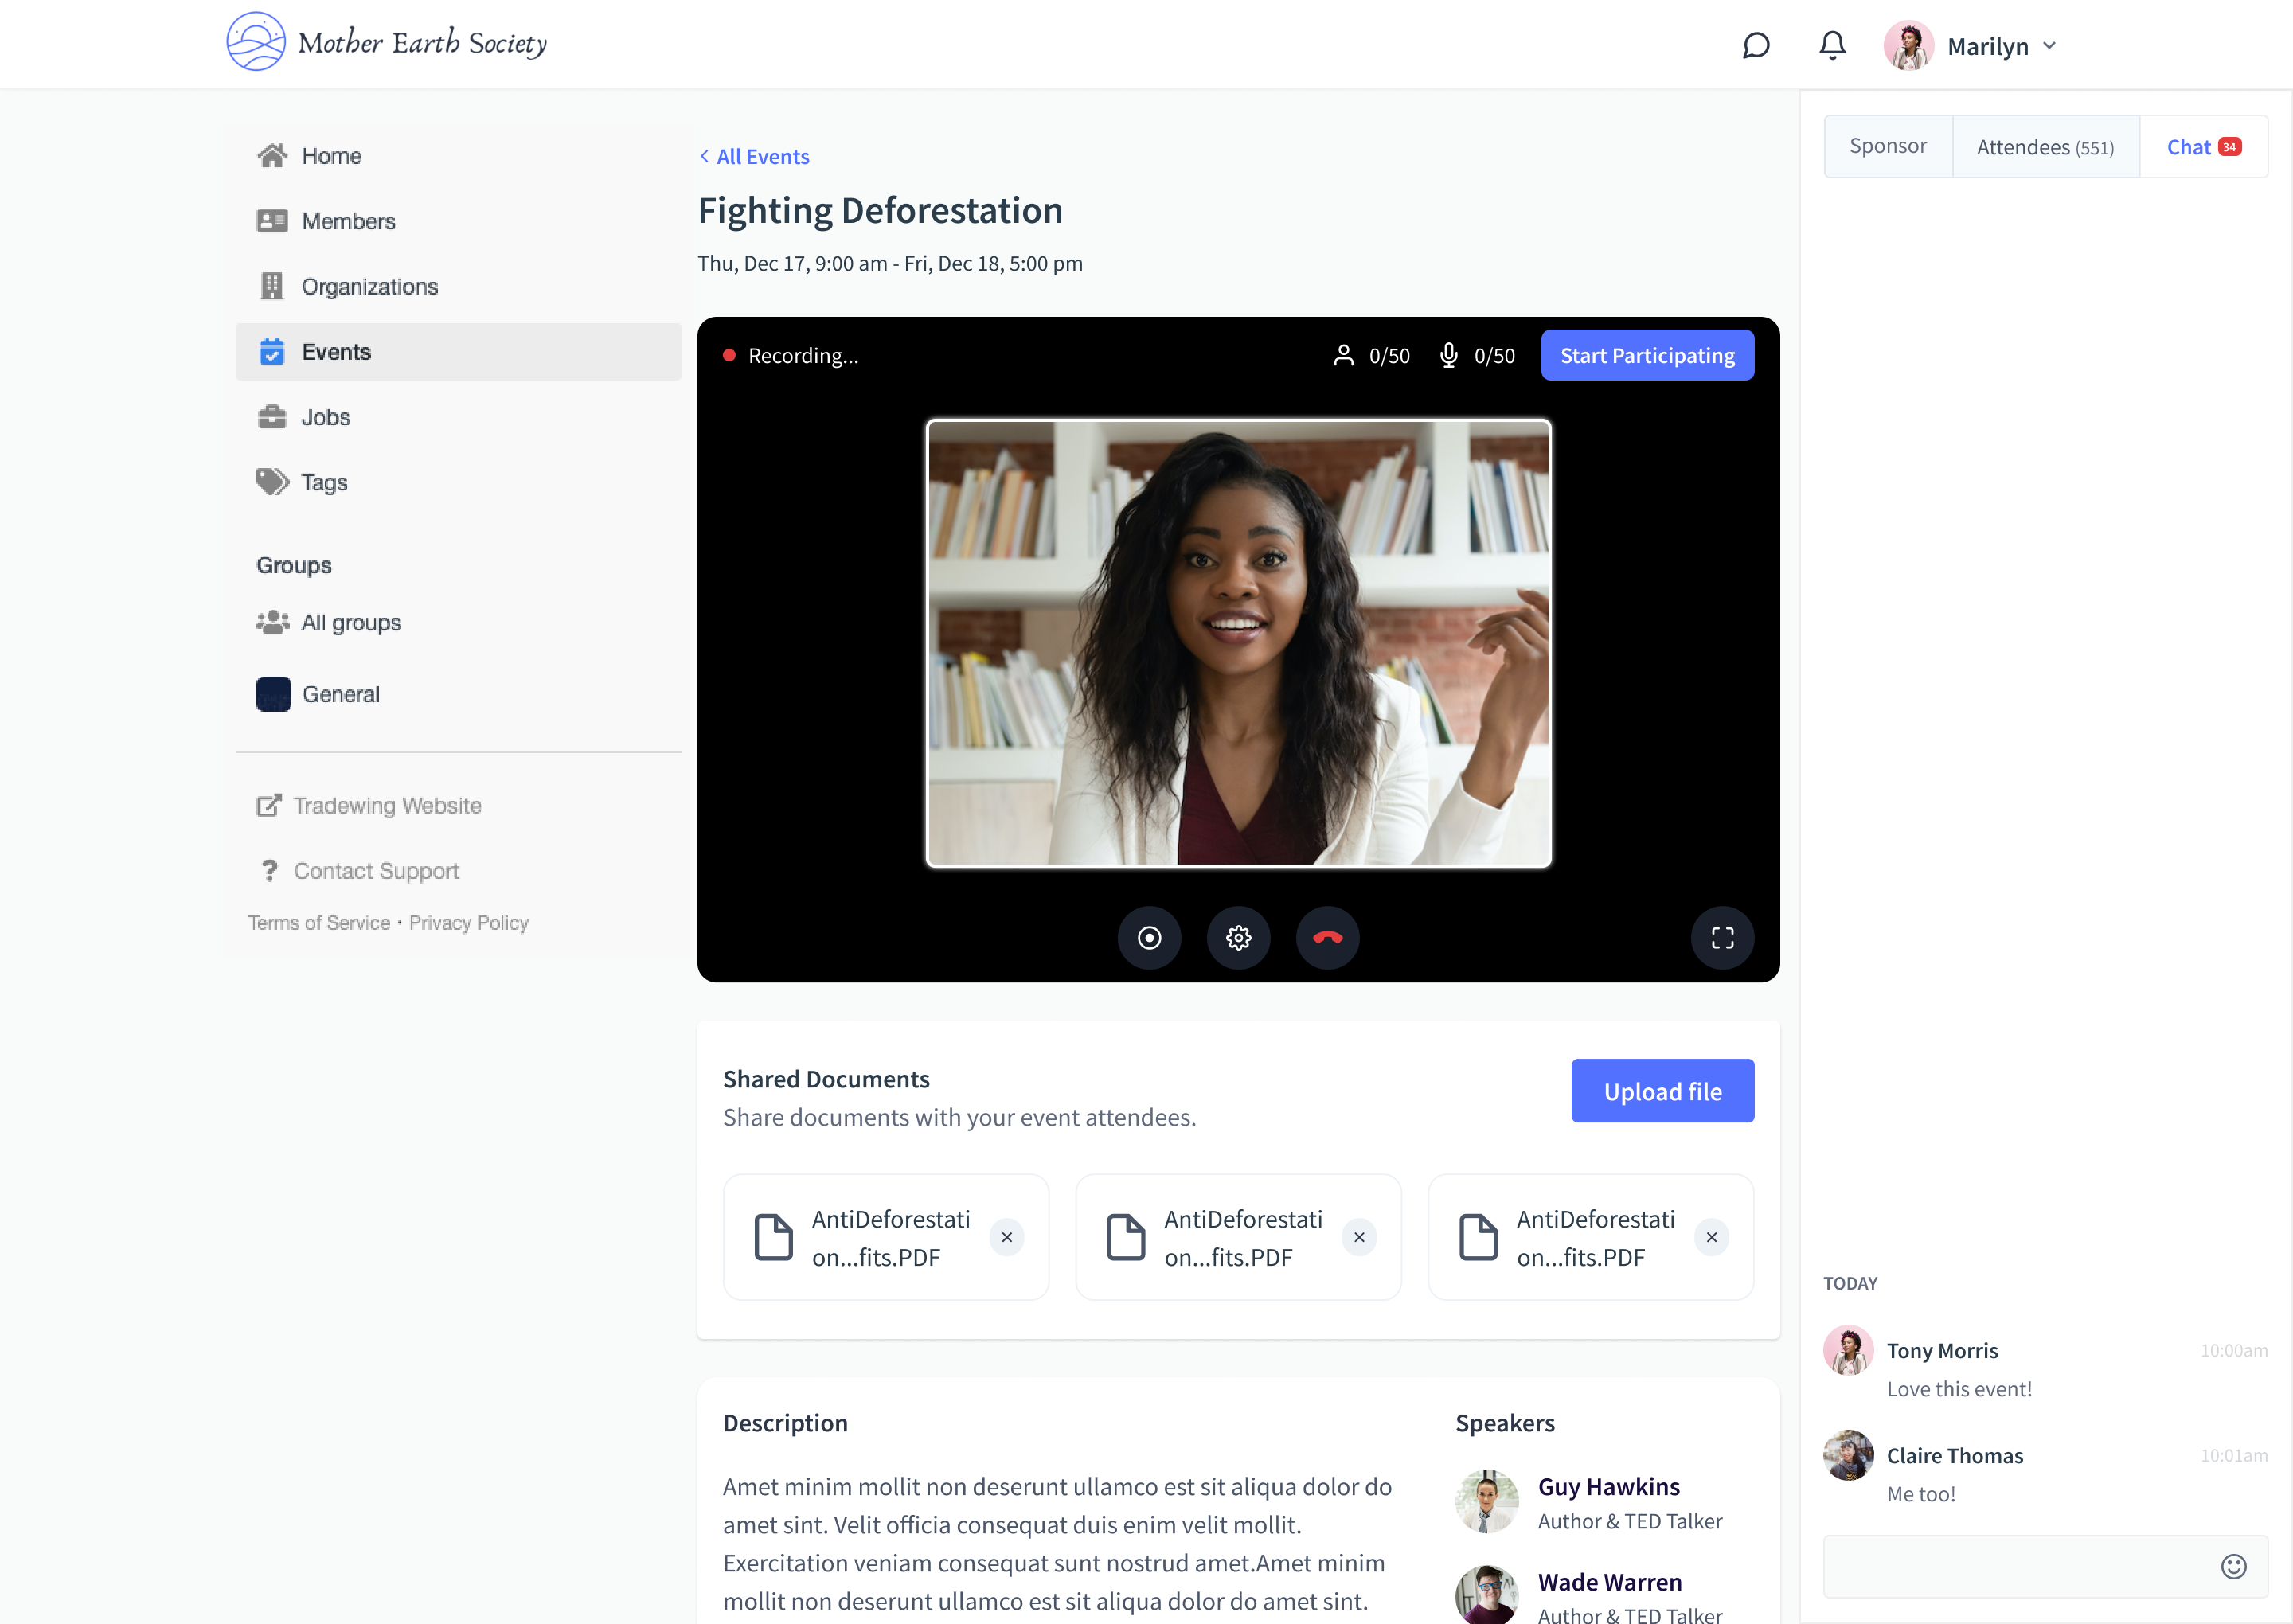Click the search/chat bubble icon
The height and width of the screenshot is (1624, 2293).
click(1753, 44)
